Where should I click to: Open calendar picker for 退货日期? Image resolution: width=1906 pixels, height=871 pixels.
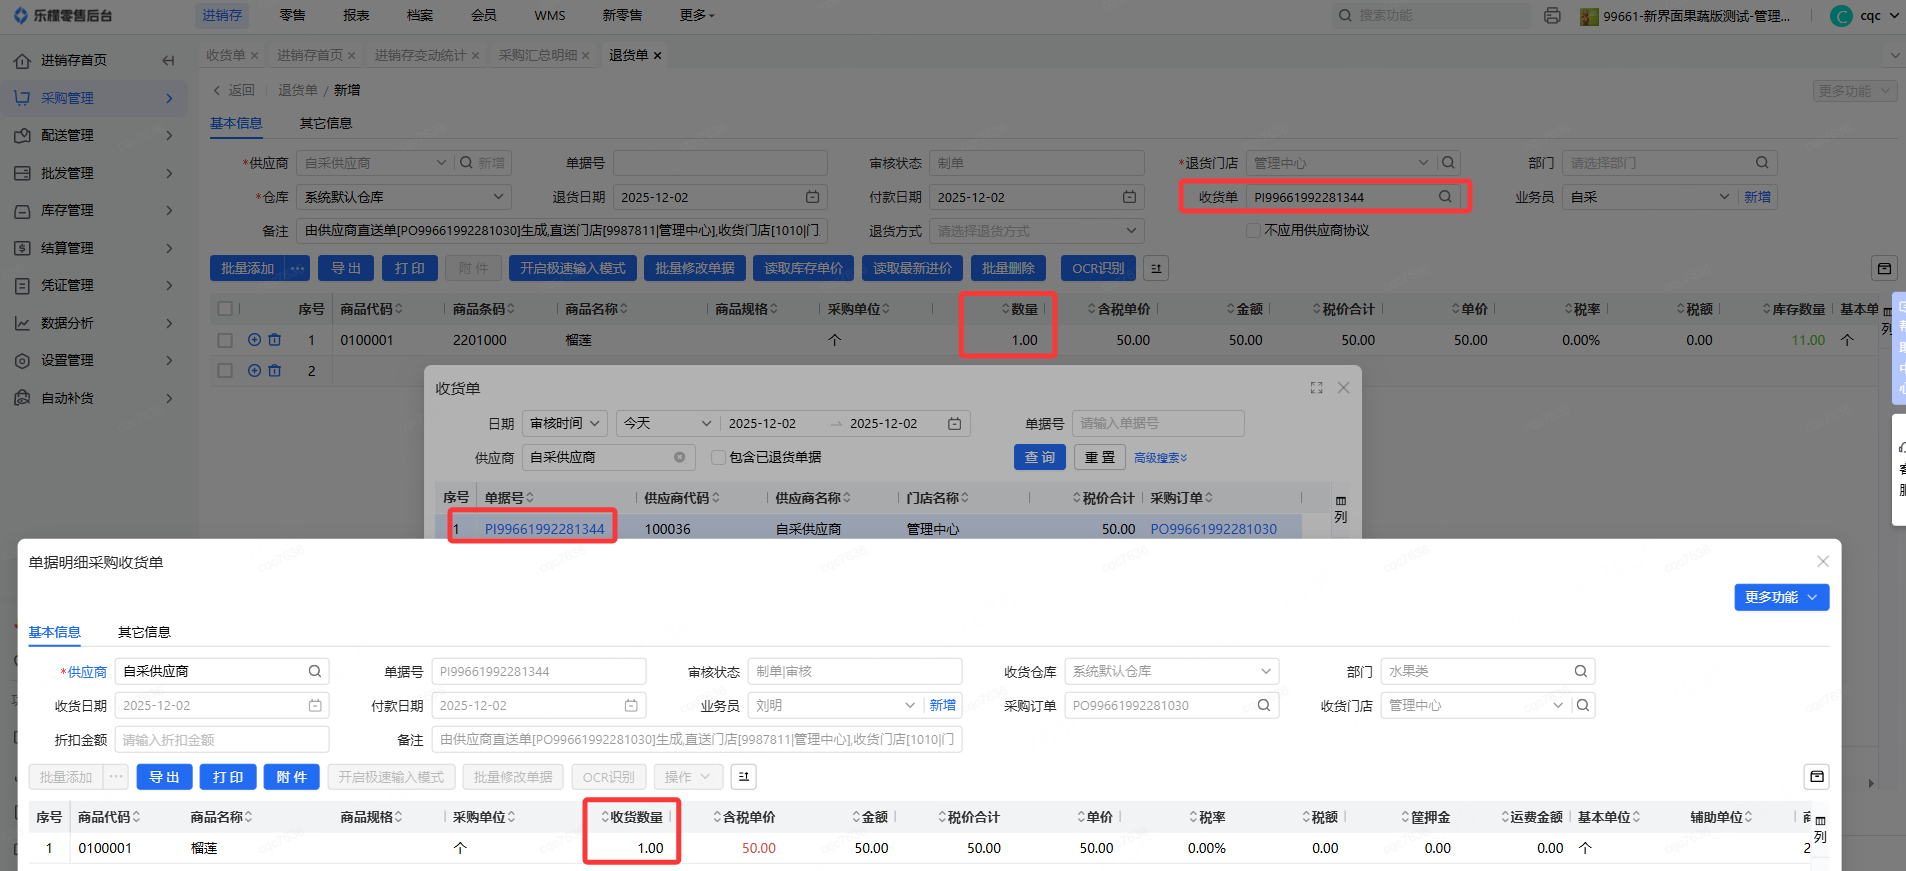tap(812, 197)
